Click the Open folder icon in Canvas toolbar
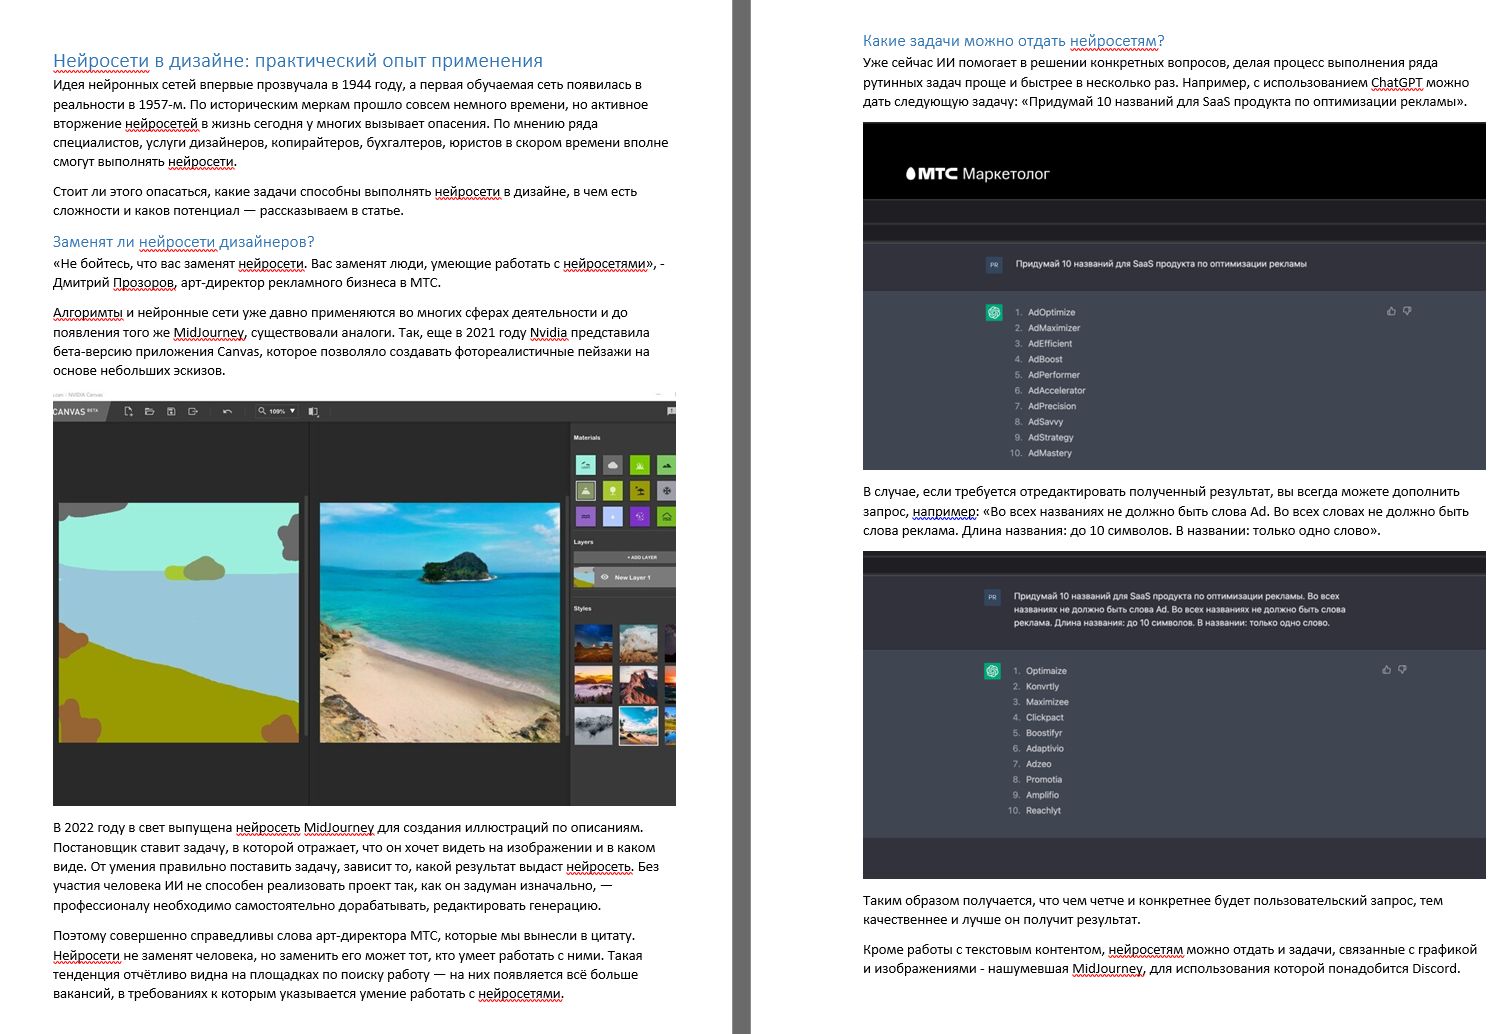 coord(149,411)
